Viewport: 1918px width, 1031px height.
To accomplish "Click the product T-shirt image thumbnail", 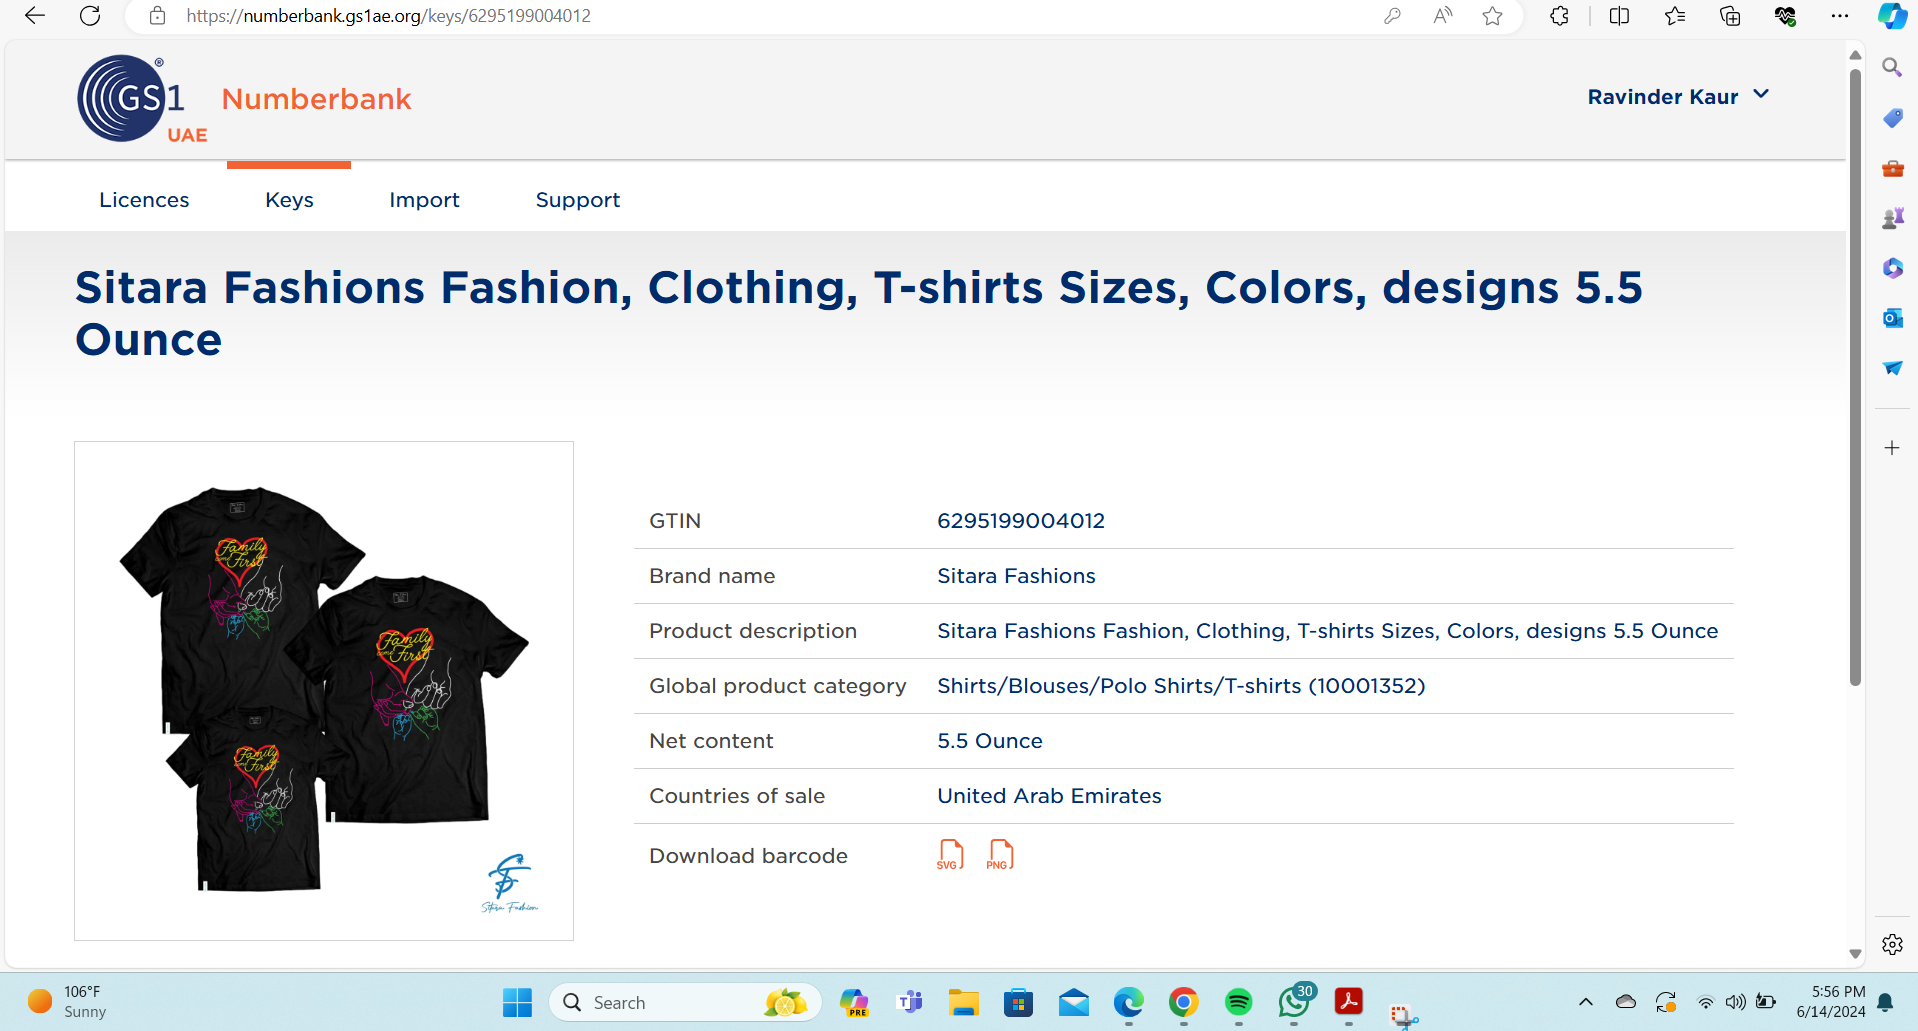I will tap(324, 691).
